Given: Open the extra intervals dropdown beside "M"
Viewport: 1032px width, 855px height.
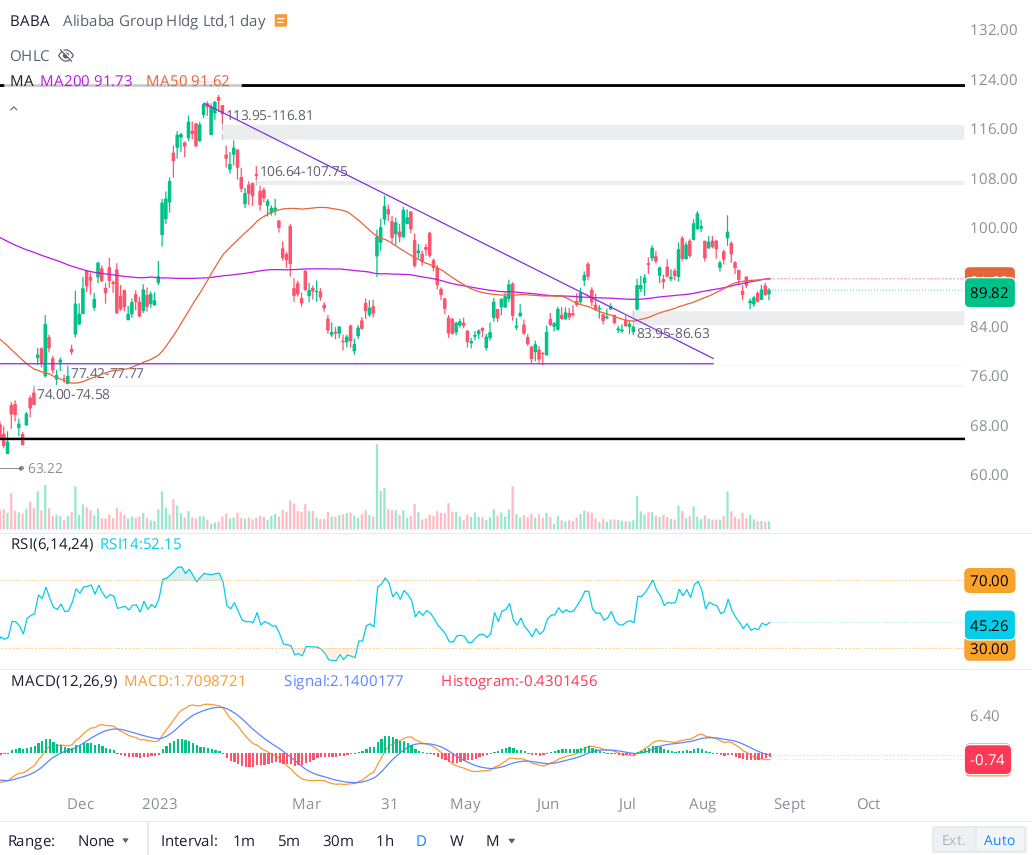Looking at the screenshot, I should point(511,841).
